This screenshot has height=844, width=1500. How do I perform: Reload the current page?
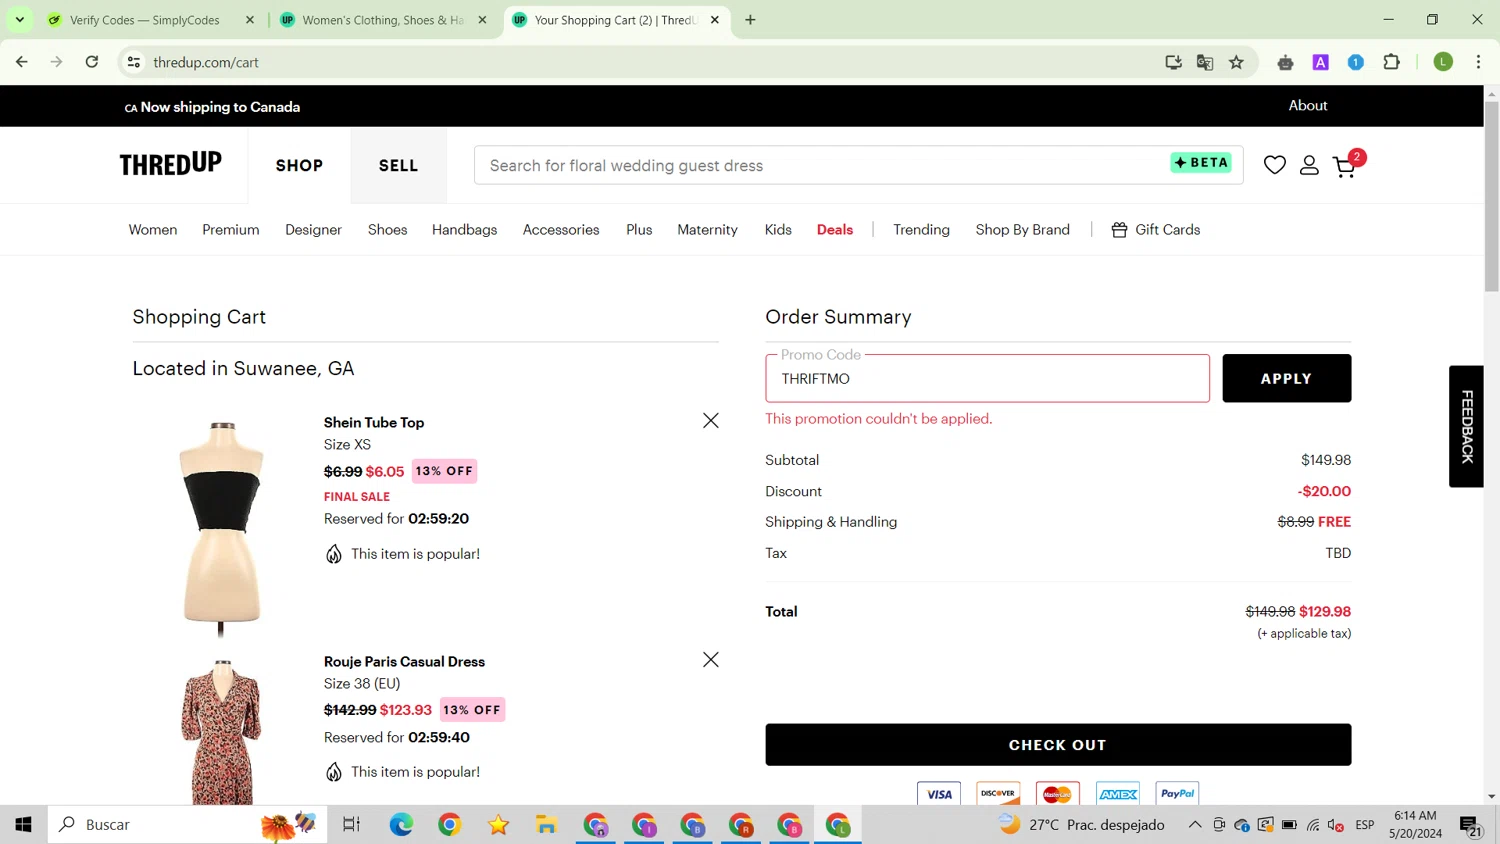click(x=92, y=62)
